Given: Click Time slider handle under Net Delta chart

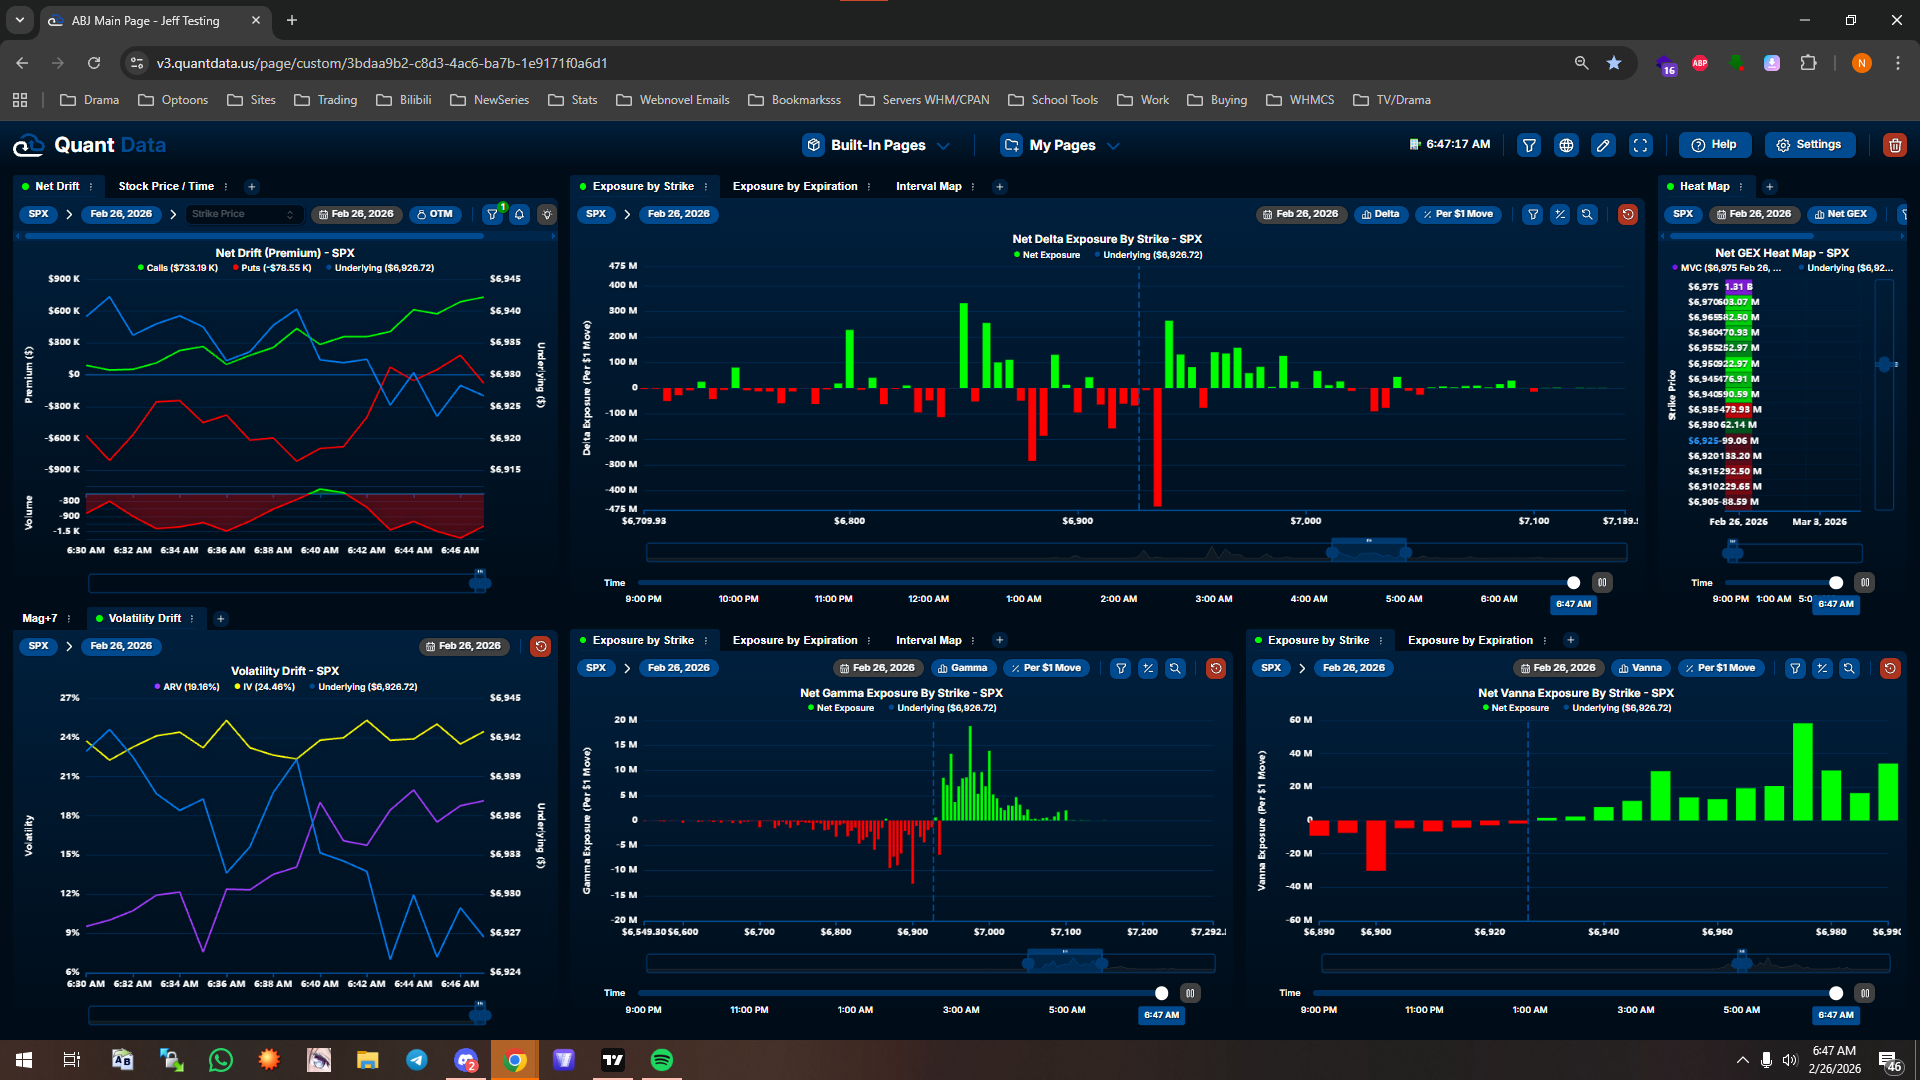Looking at the screenshot, I should (1573, 583).
